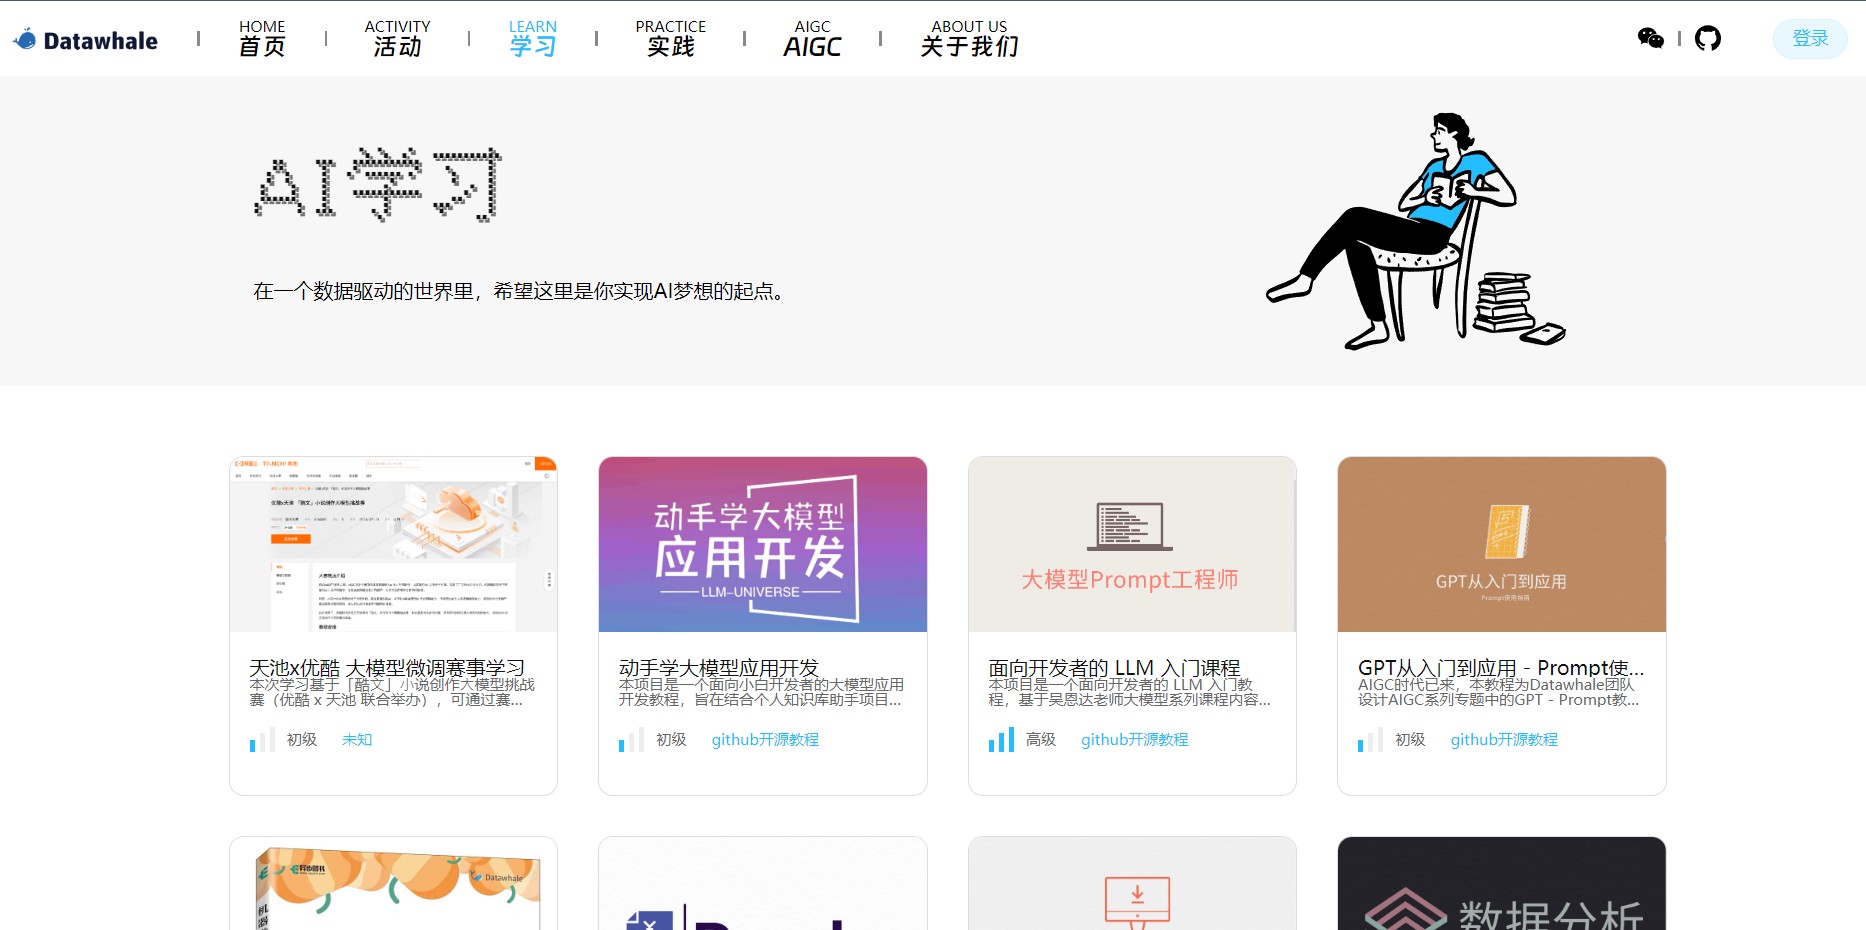Click the AI学习 pixel heading
The width and height of the screenshot is (1866, 930).
click(378, 185)
